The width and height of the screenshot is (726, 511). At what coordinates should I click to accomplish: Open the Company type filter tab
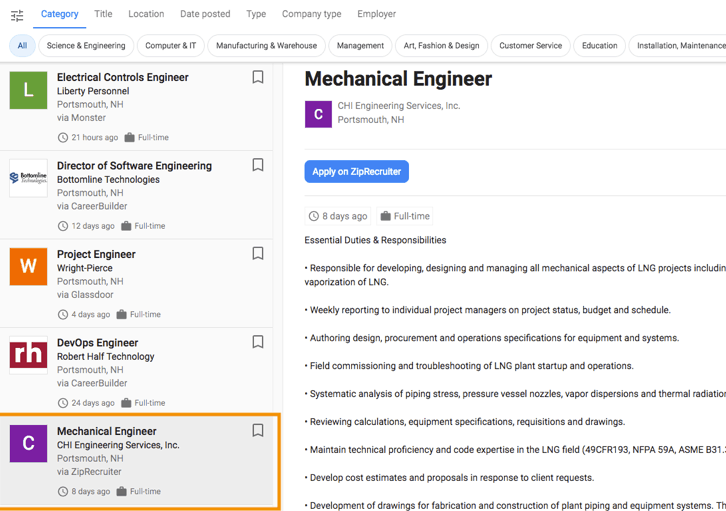(312, 14)
